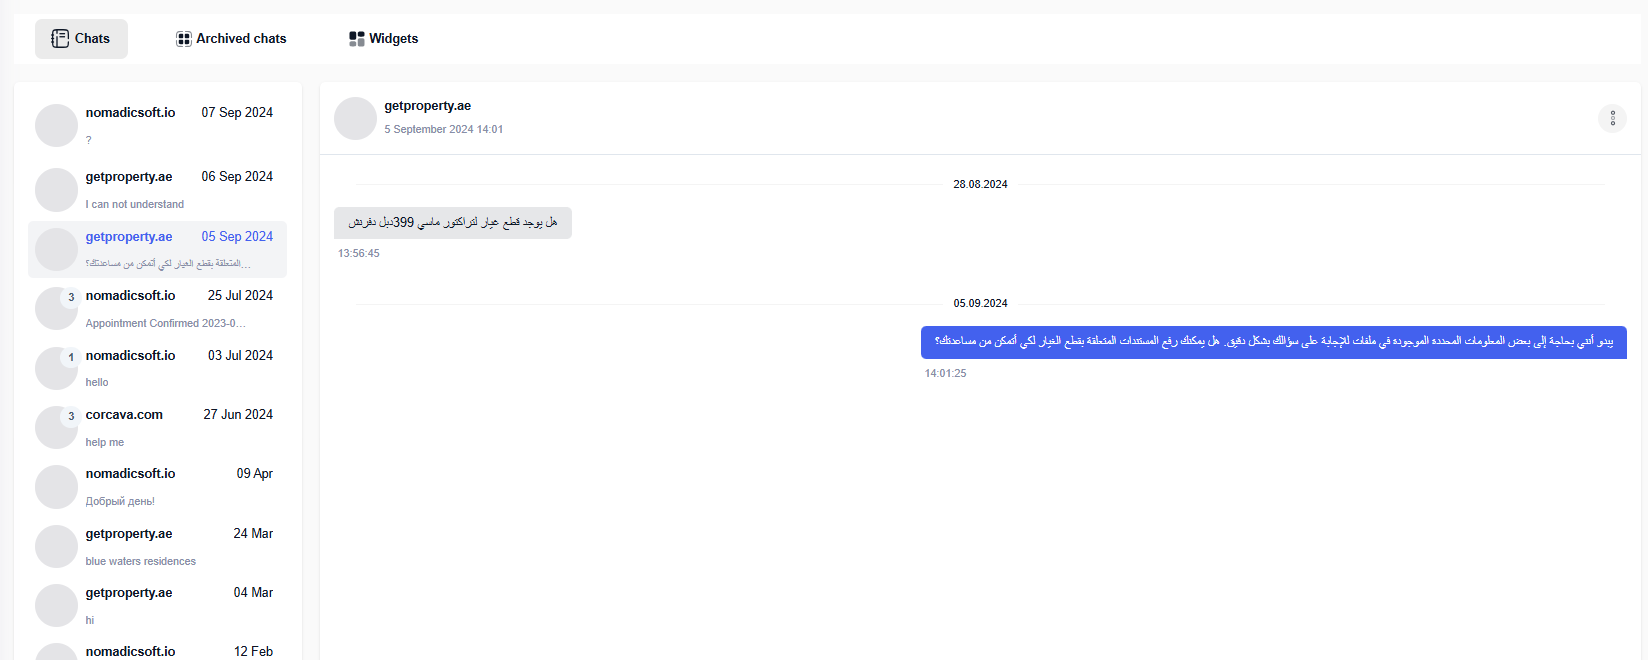Click the Chats notebook icon
This screenshot has width=1648, height=660.
pos(60,39)
